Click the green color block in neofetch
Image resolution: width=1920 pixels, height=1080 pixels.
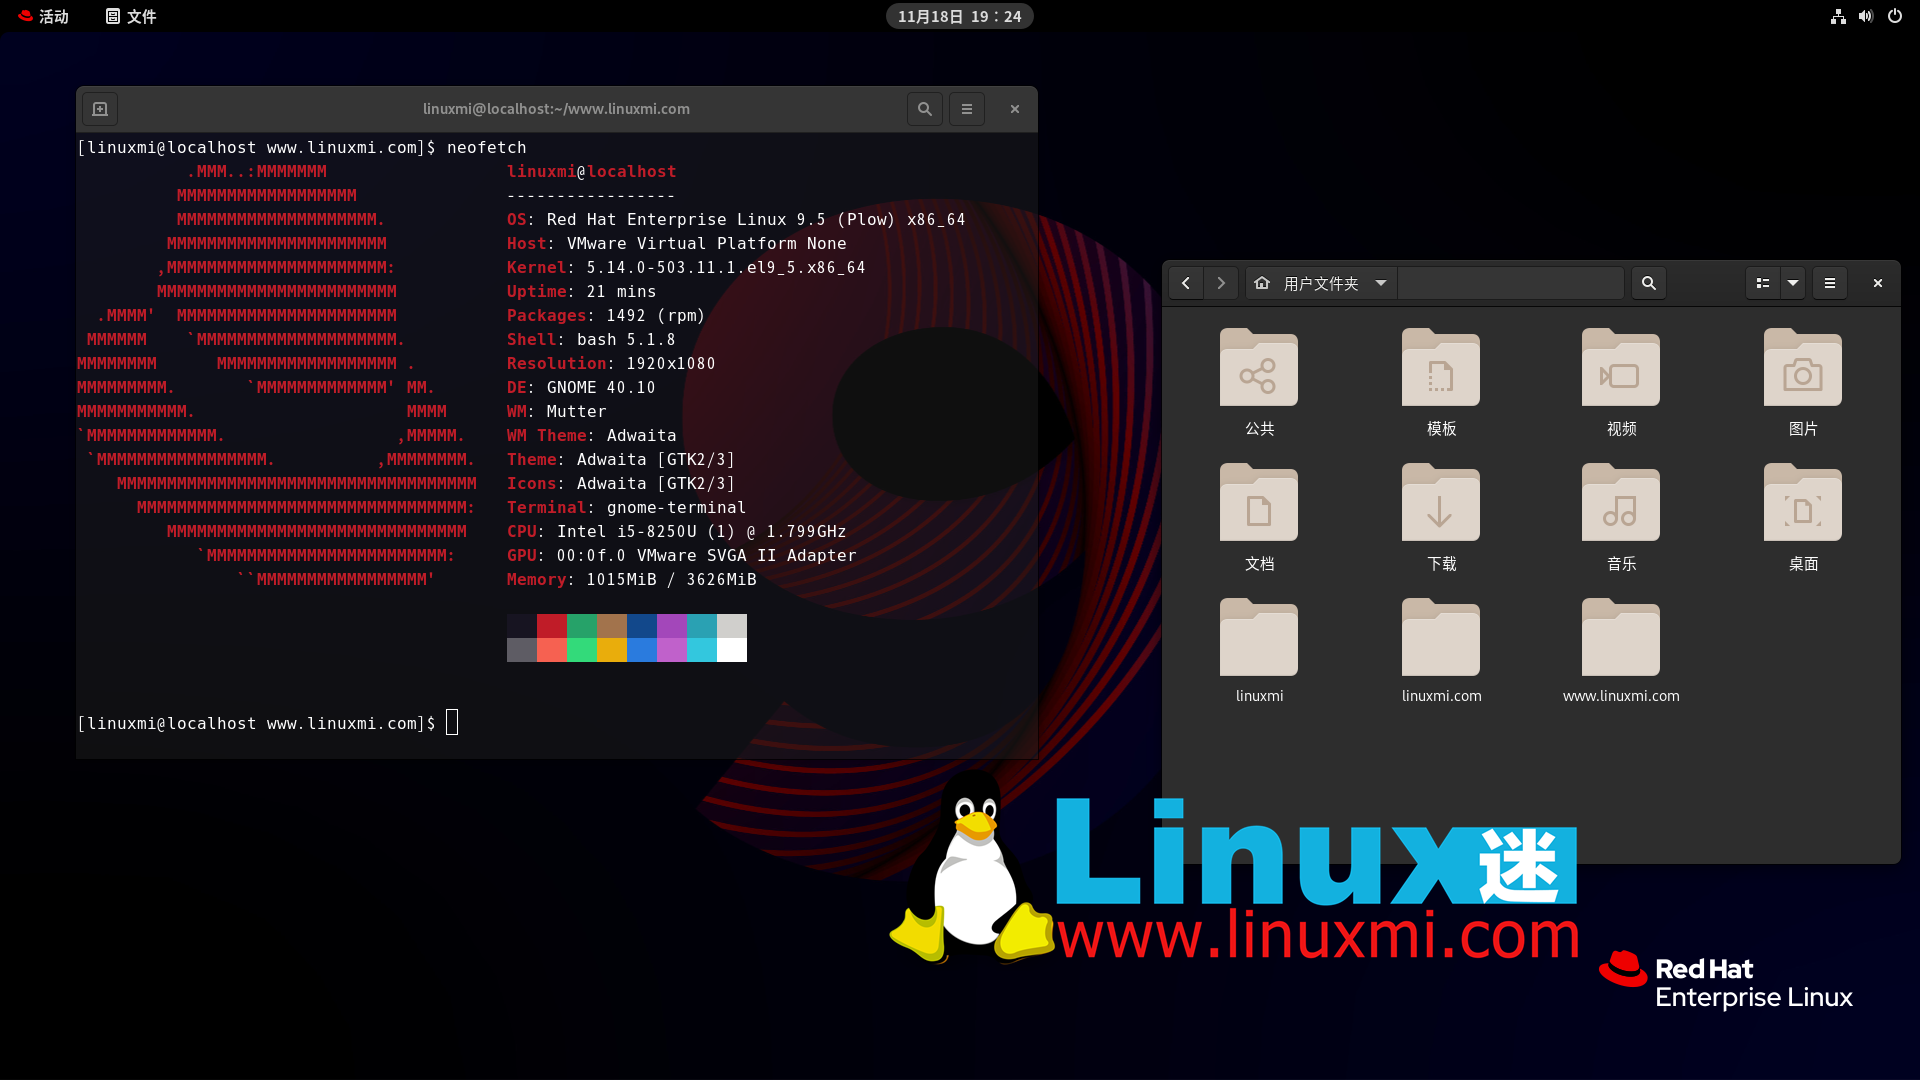pyautogui.click(x=582, y=626)
